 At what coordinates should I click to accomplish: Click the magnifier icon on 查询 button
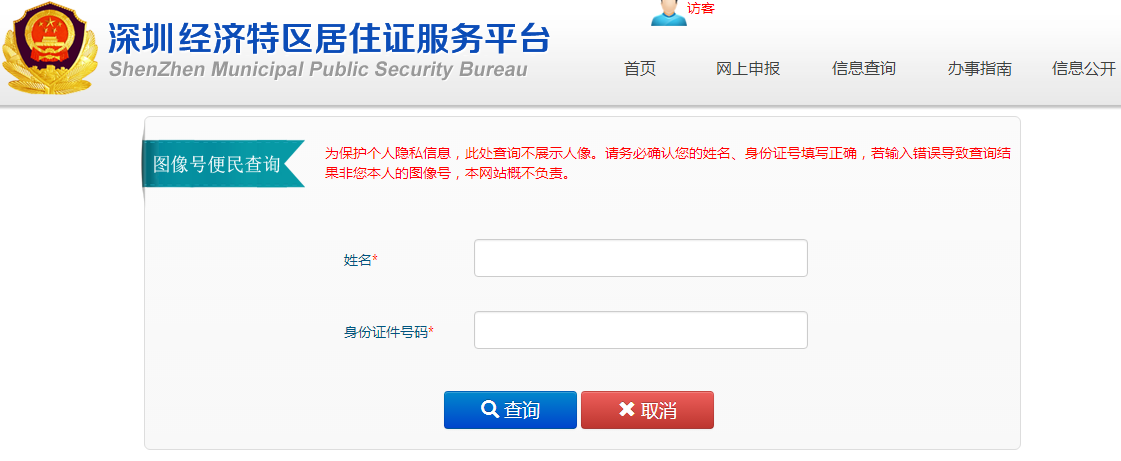490,410
